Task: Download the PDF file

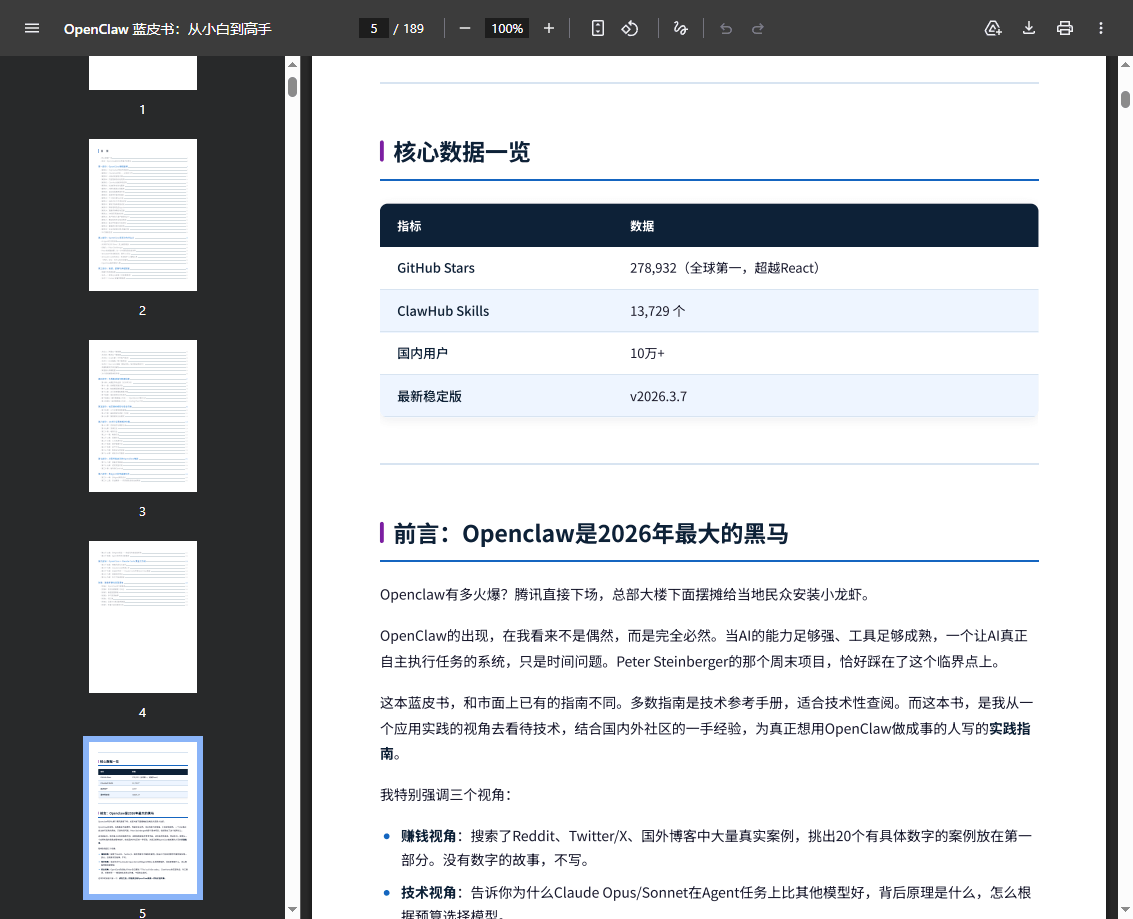Action: coord(1029,28)
